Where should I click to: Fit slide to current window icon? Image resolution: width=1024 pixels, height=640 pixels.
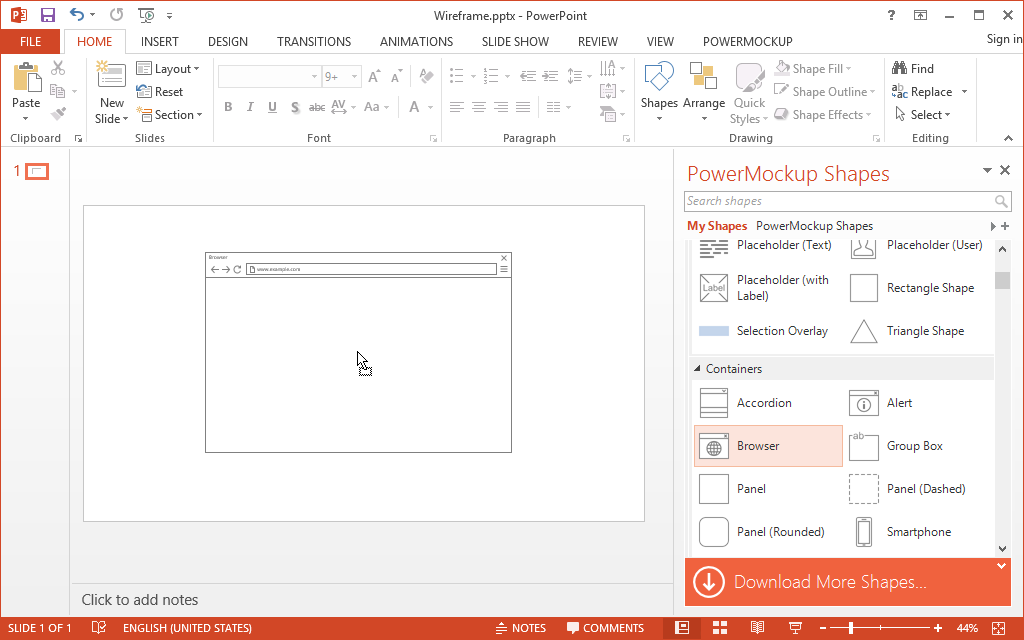pyautogui.click(x=999, y=628)
